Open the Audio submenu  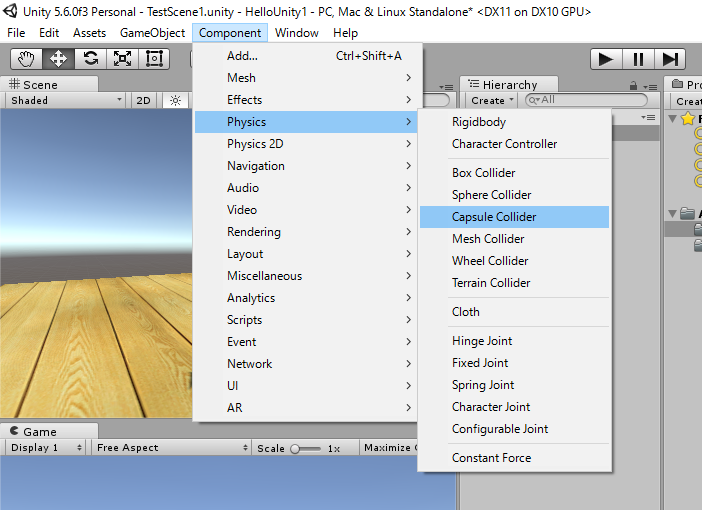point(306,188)
